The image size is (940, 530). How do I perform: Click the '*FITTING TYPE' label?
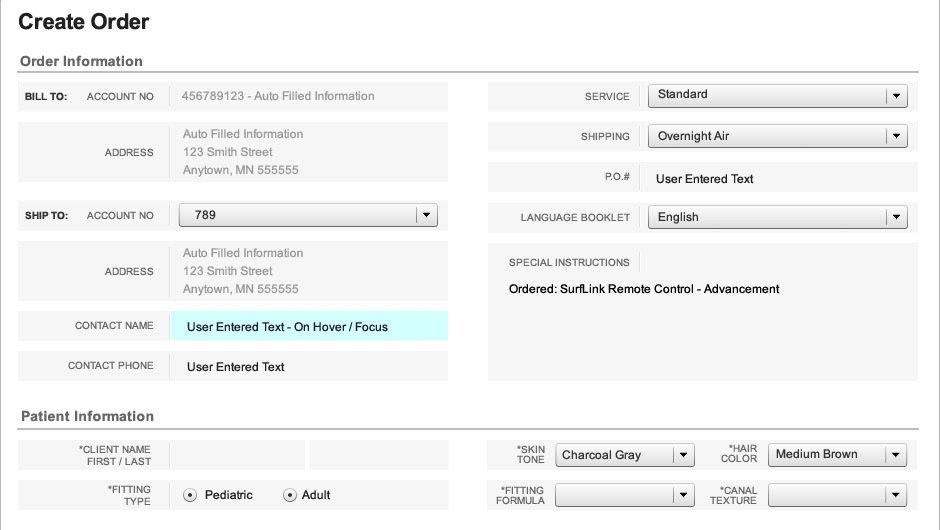pyautogui.click(x=129, y=495)
